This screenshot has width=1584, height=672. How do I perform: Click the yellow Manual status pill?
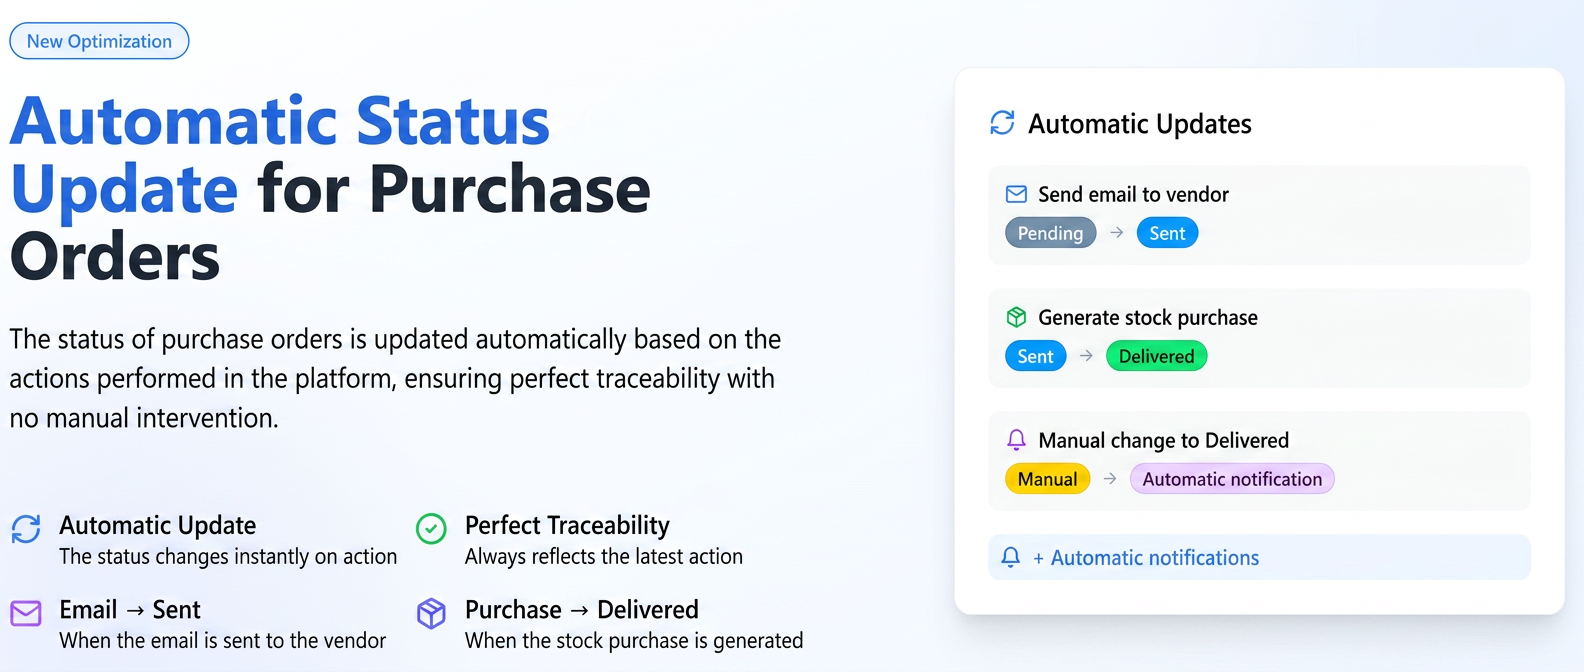click(x=1047, y=479)
